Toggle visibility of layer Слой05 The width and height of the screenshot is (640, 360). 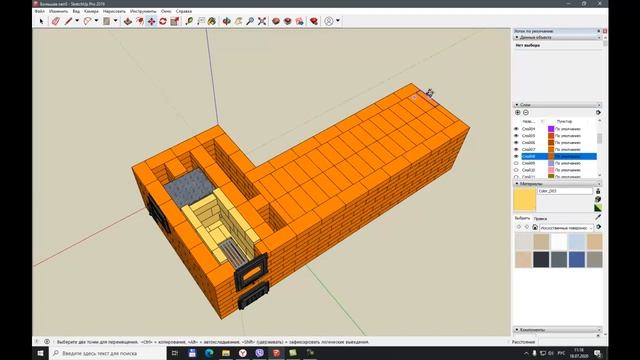point(516,136)
